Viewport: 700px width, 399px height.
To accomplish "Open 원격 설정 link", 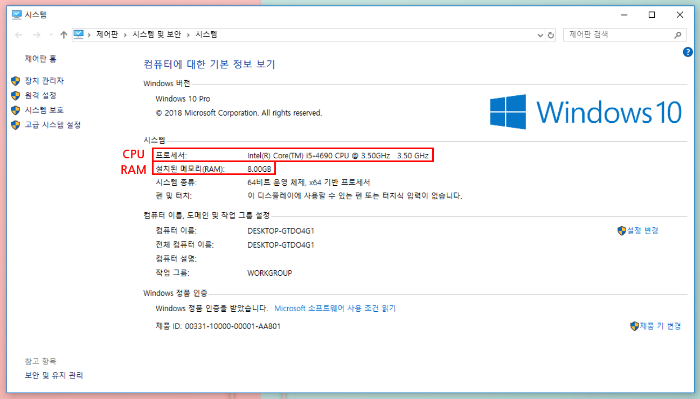I will click(x=41, y=96).
